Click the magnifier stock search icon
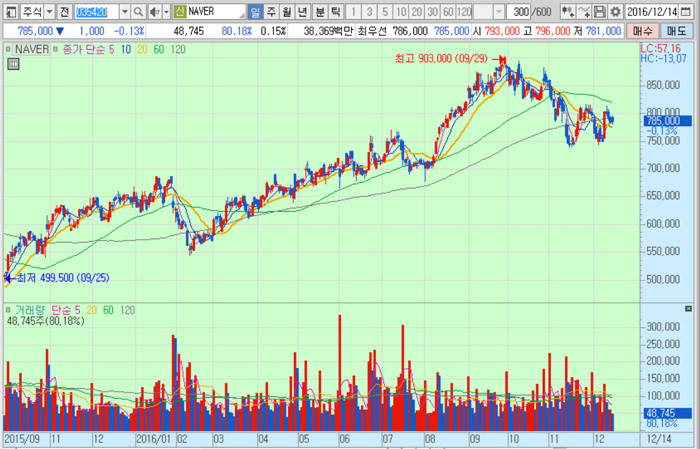This screenshot has height=449, width=700. click(x=138, y=11)
